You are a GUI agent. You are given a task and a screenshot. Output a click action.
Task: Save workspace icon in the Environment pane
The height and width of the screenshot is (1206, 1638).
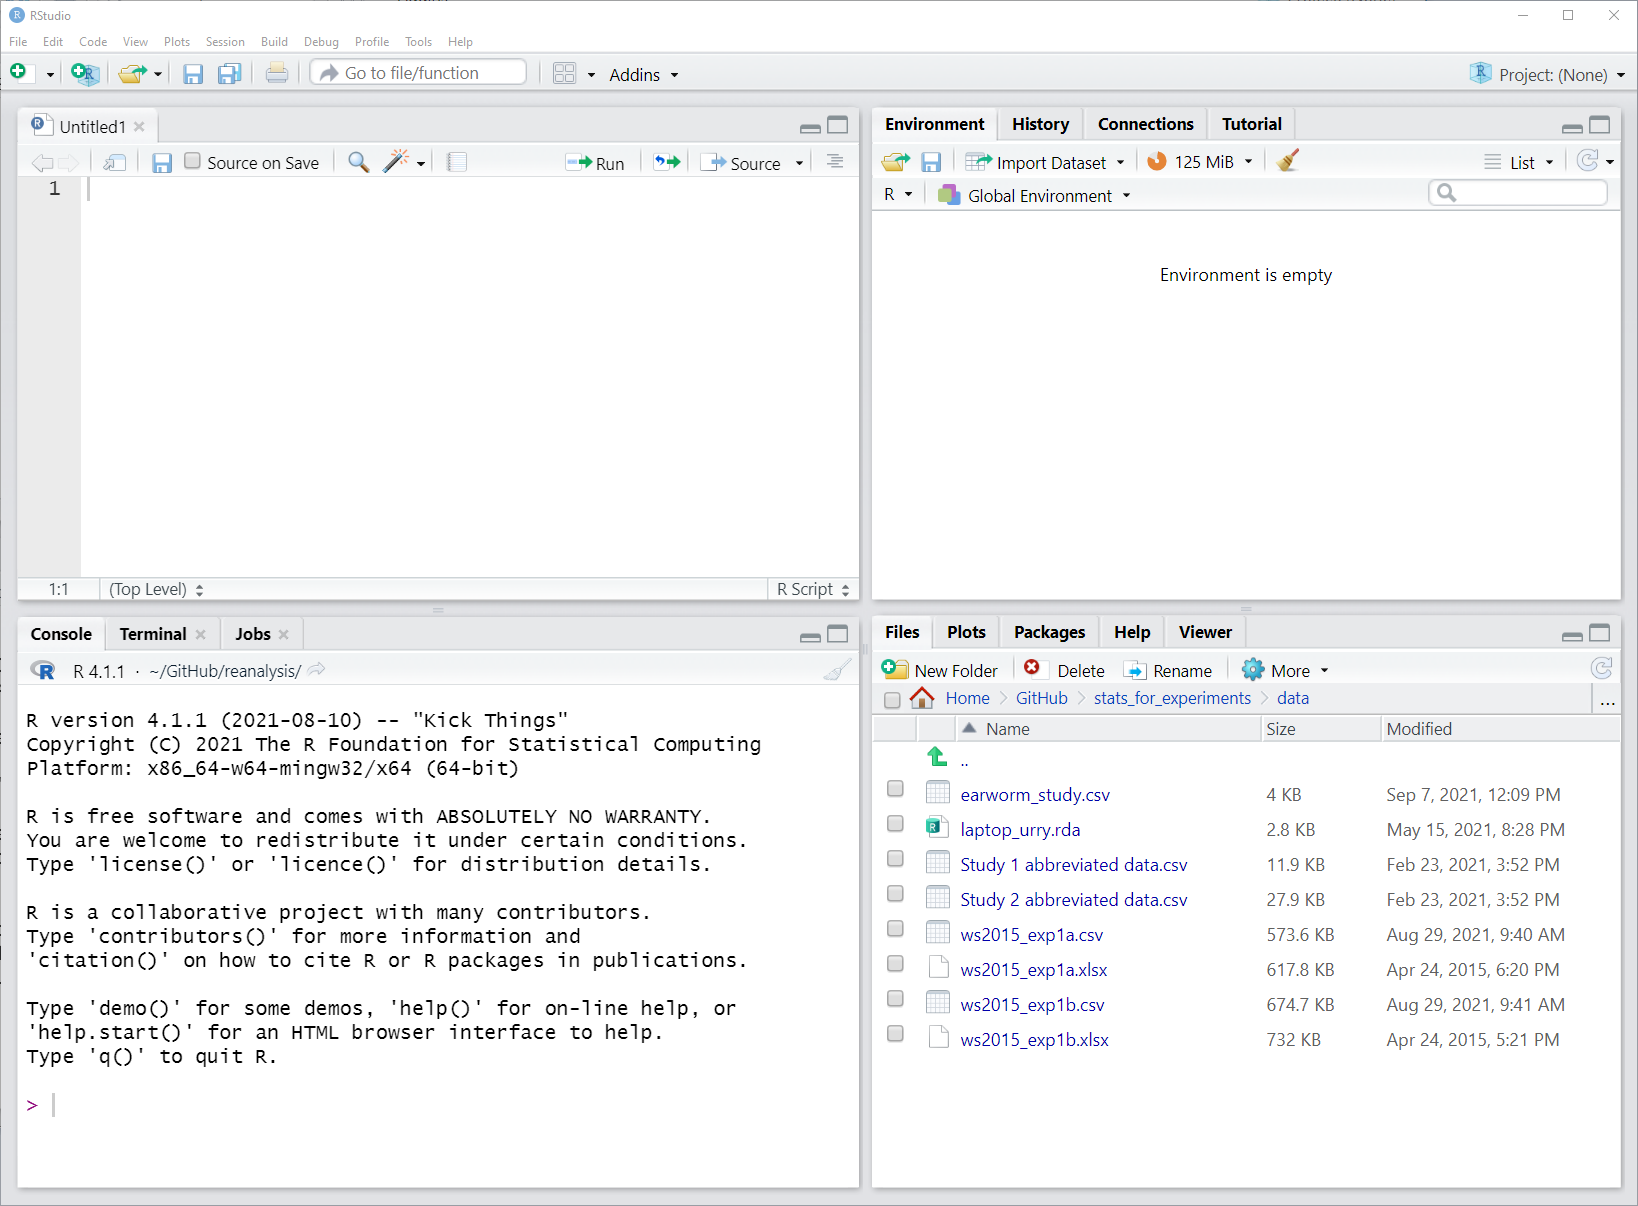931,162
